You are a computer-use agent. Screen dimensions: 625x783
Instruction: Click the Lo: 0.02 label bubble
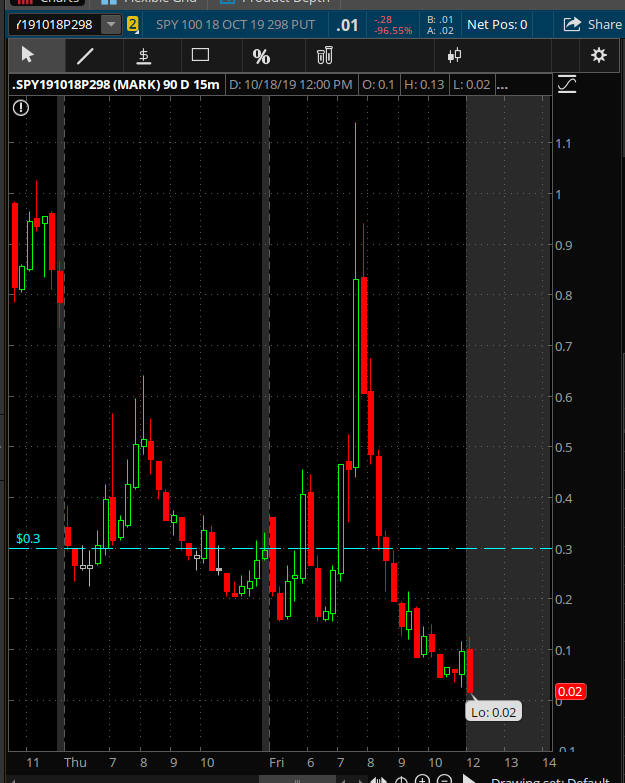tap(493, 712)
